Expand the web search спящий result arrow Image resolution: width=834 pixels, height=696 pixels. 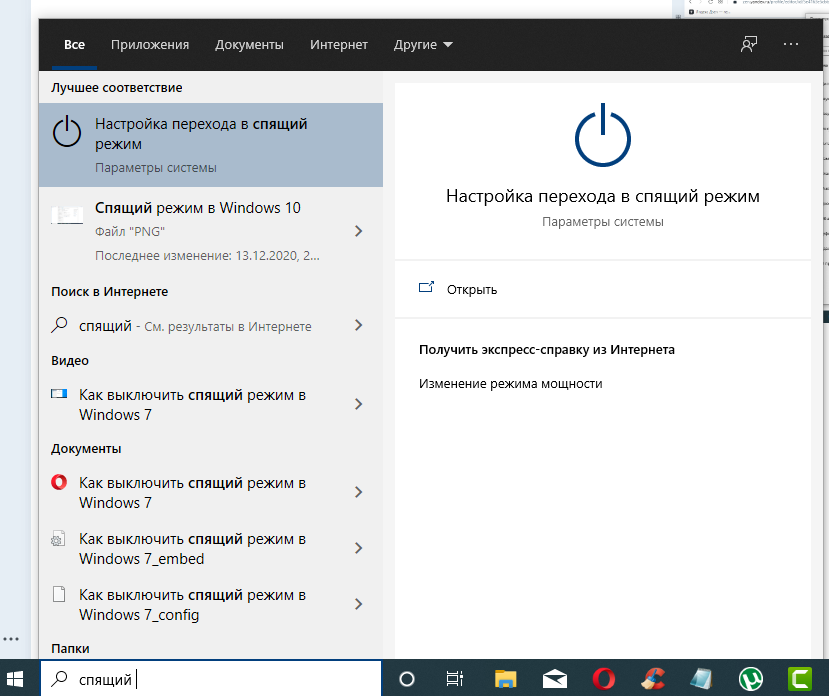[x=358, y=325]
